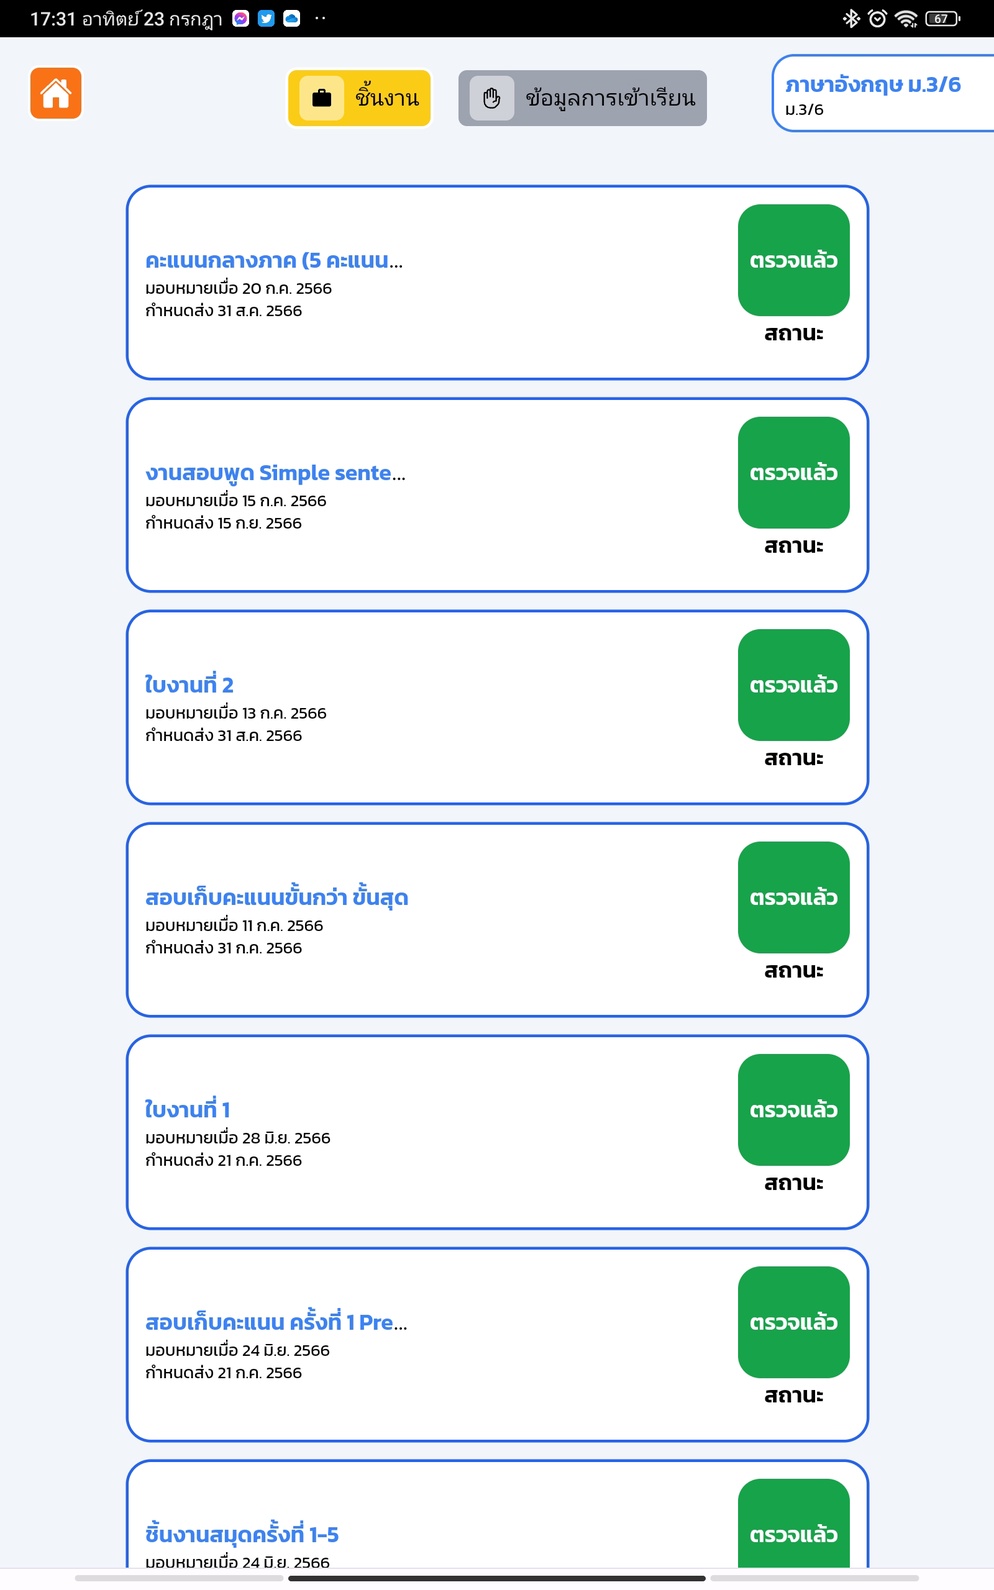Click ตรวจแล้ว status for ใบงานที่ 2
The height and width of the screenshot is (1590, 994).
(x=794, y=685)
